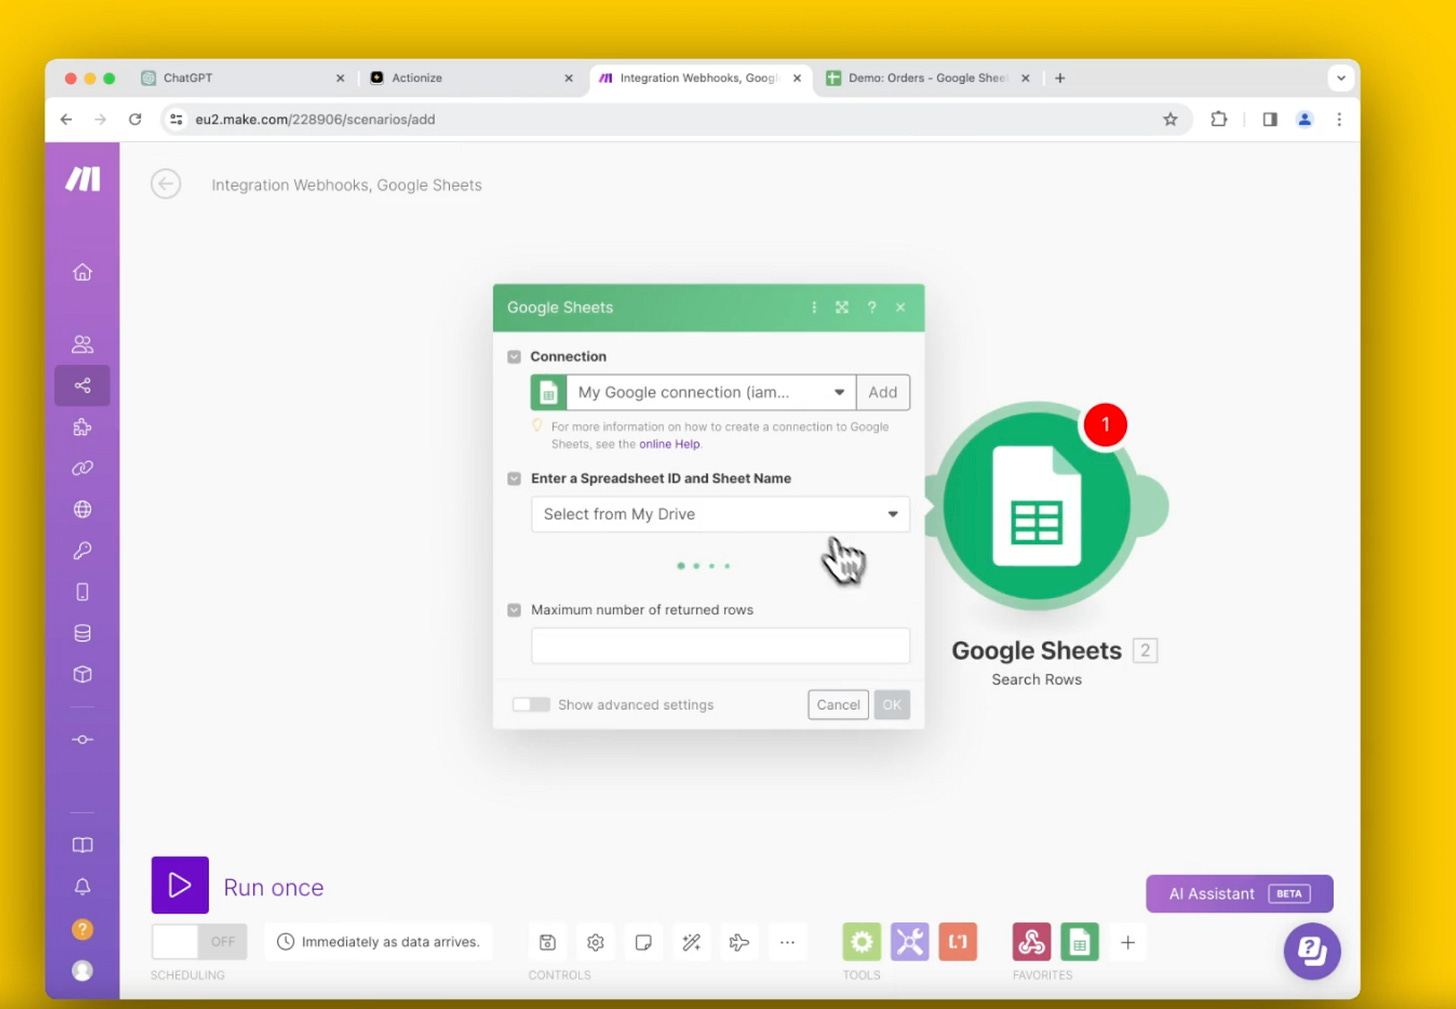The width and height of the screenshot is (1456, 1009).
Task: Click the Auto-align magic wand icon
Action: coord(691,942)
